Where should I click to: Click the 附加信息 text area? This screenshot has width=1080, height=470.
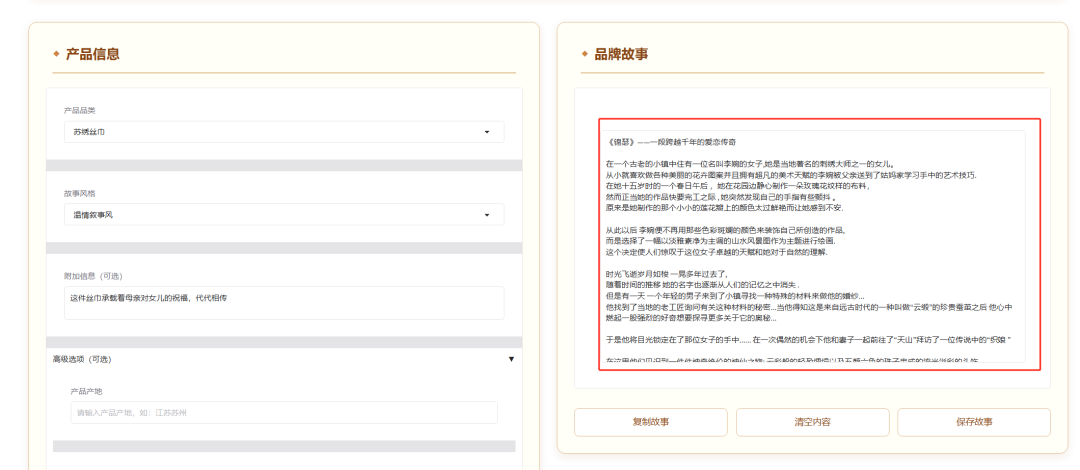(284, 303)
